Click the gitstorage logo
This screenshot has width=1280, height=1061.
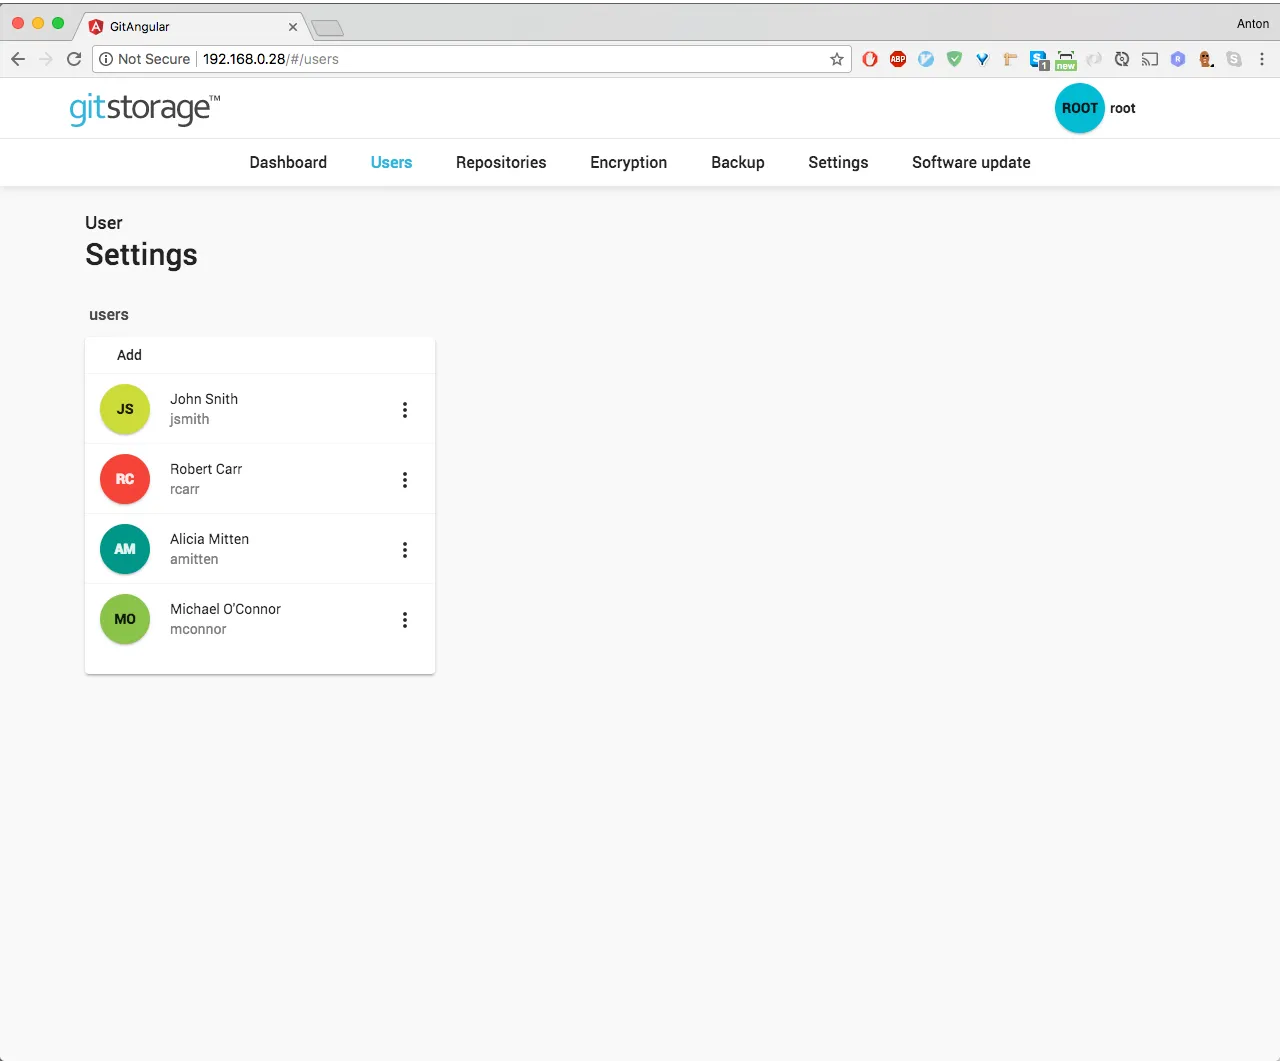click(x=143, y=108)
